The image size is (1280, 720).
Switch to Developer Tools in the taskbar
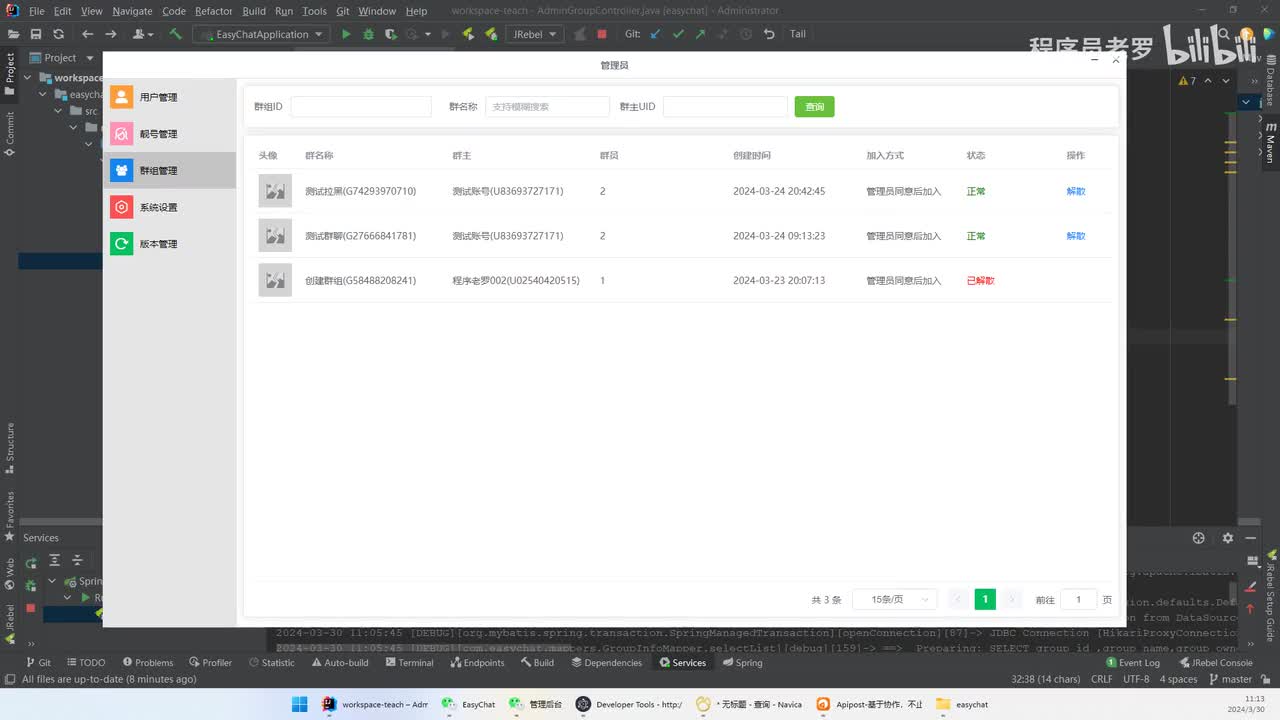click(629, 704)
